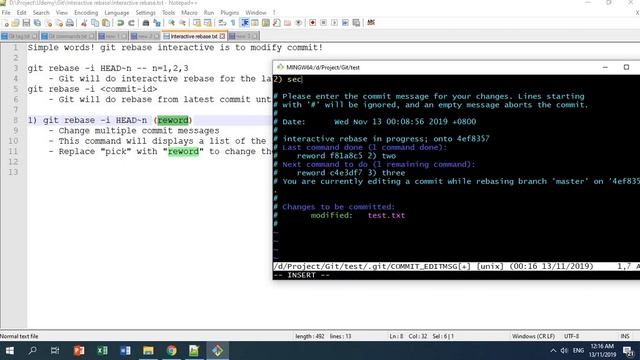Click the Print toolbar icon
Screen dimensions: 640x360
70,23
